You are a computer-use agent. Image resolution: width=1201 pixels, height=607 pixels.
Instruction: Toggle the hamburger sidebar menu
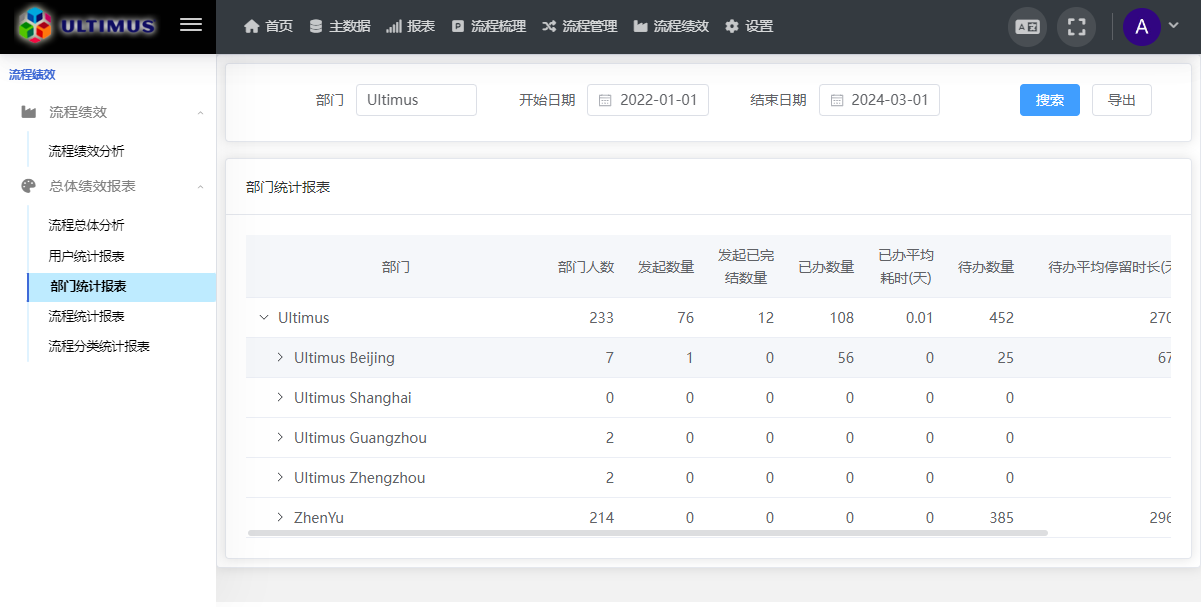[x=191, y=26]
